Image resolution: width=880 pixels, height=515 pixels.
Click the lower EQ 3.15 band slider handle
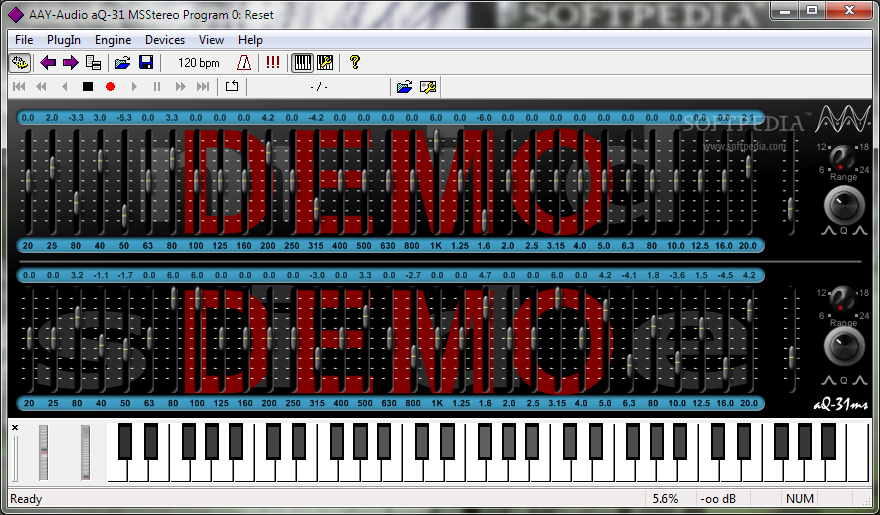557,298
